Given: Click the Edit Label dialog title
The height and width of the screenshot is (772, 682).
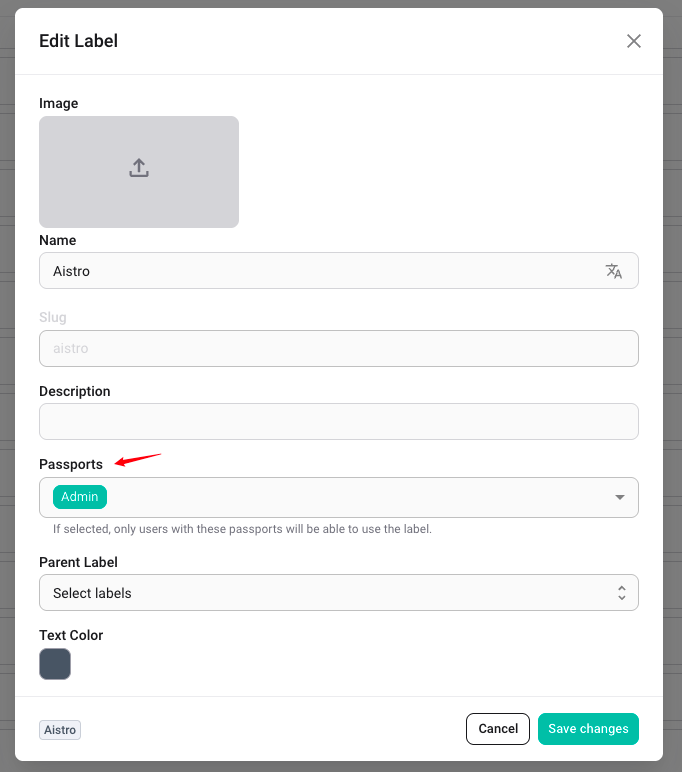Looking at the screenshot, I should point(79,41).
